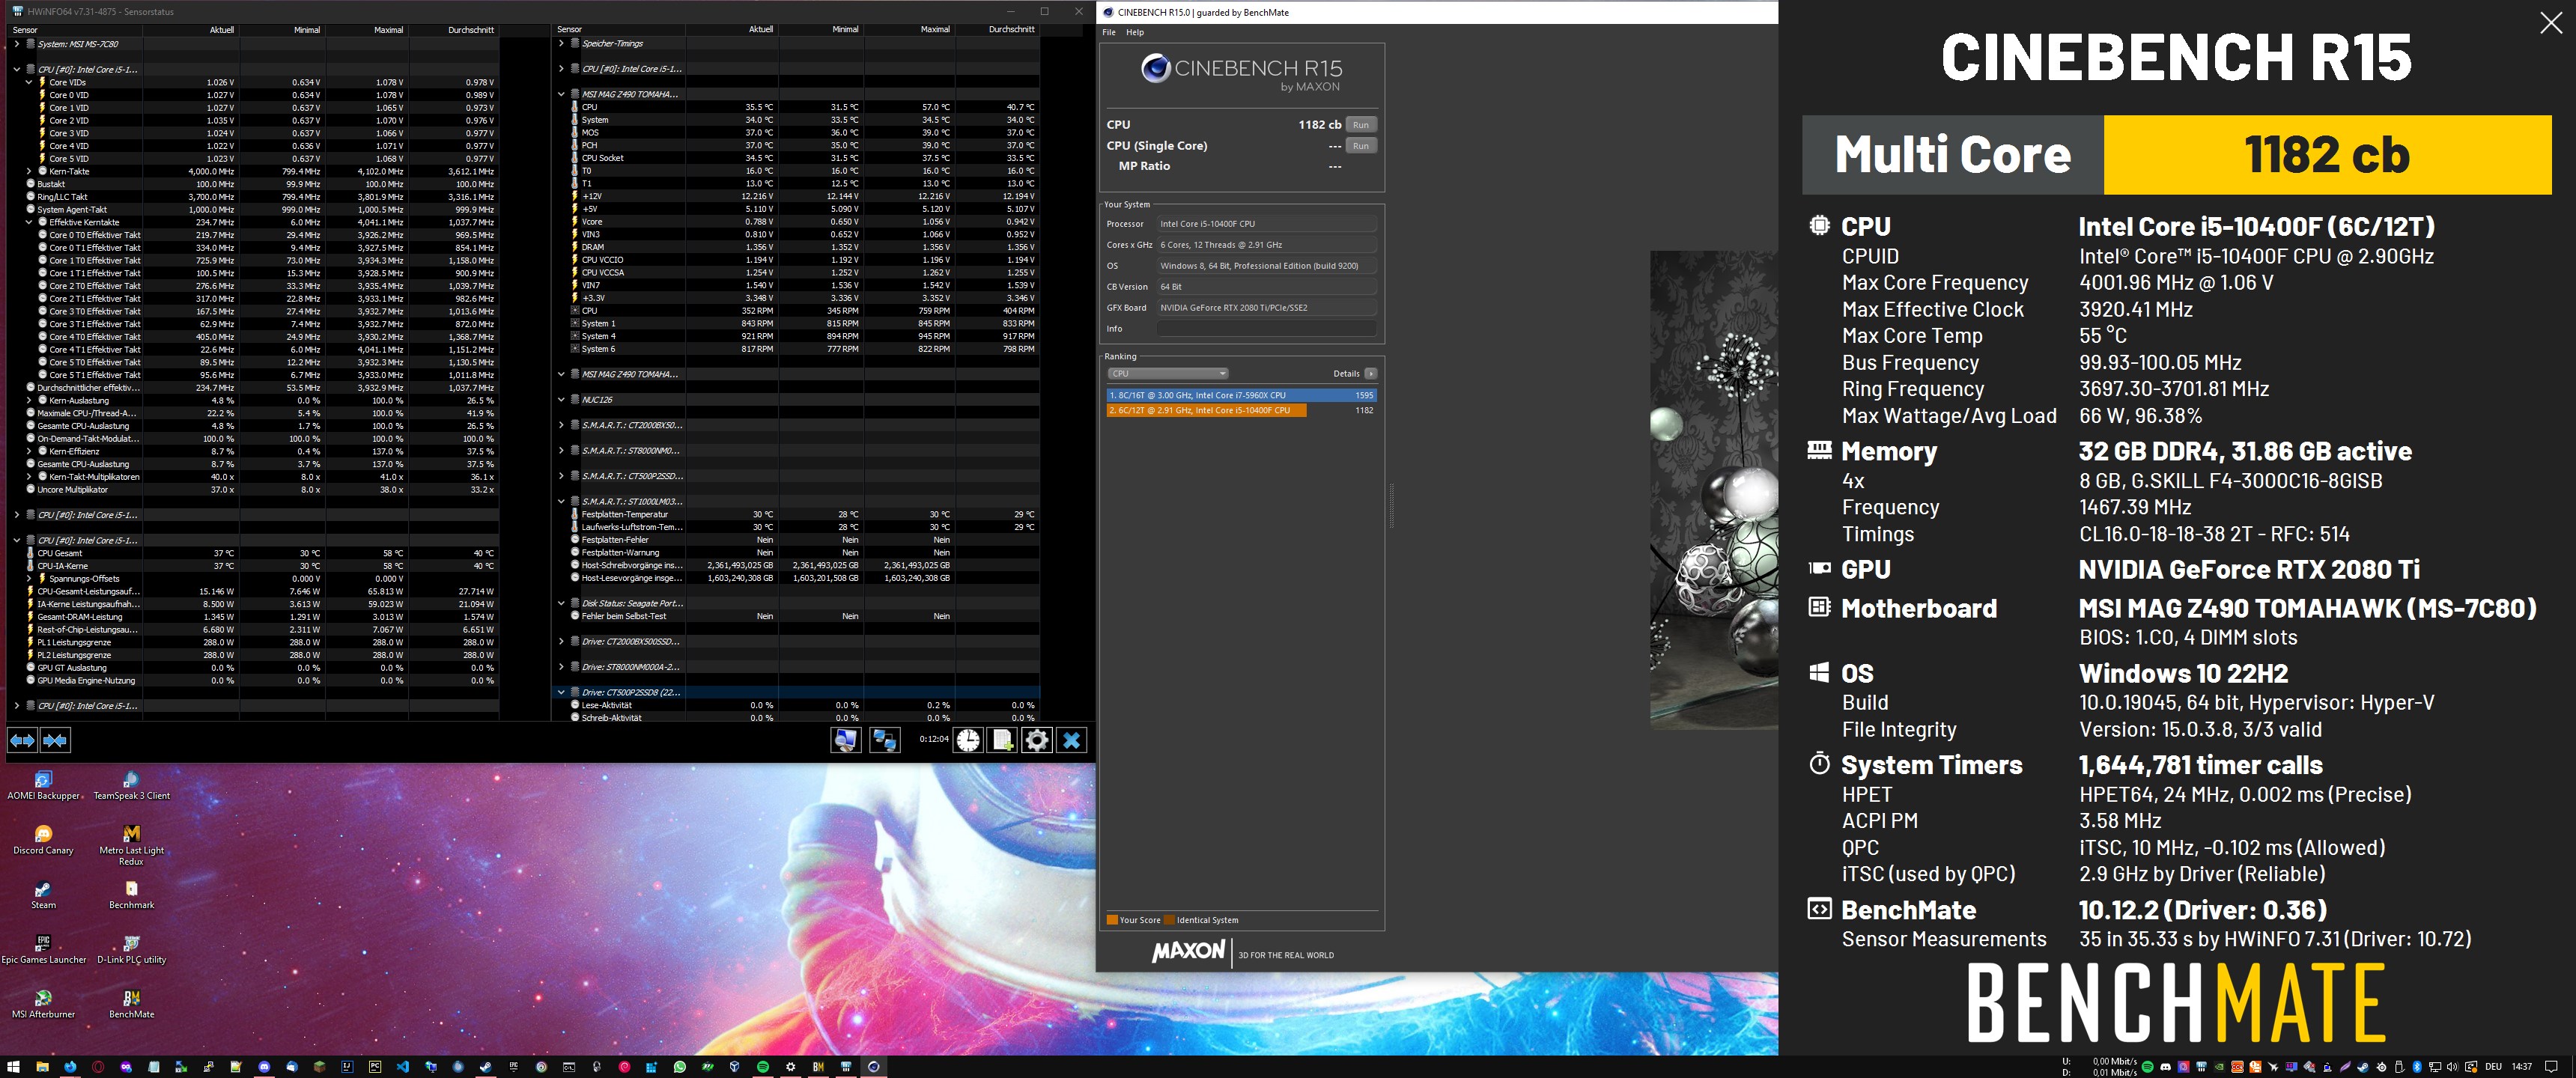Open the Windows Start menu
The height and width of the screenshot is (1078, 2576).
[x=14, y=1067]
